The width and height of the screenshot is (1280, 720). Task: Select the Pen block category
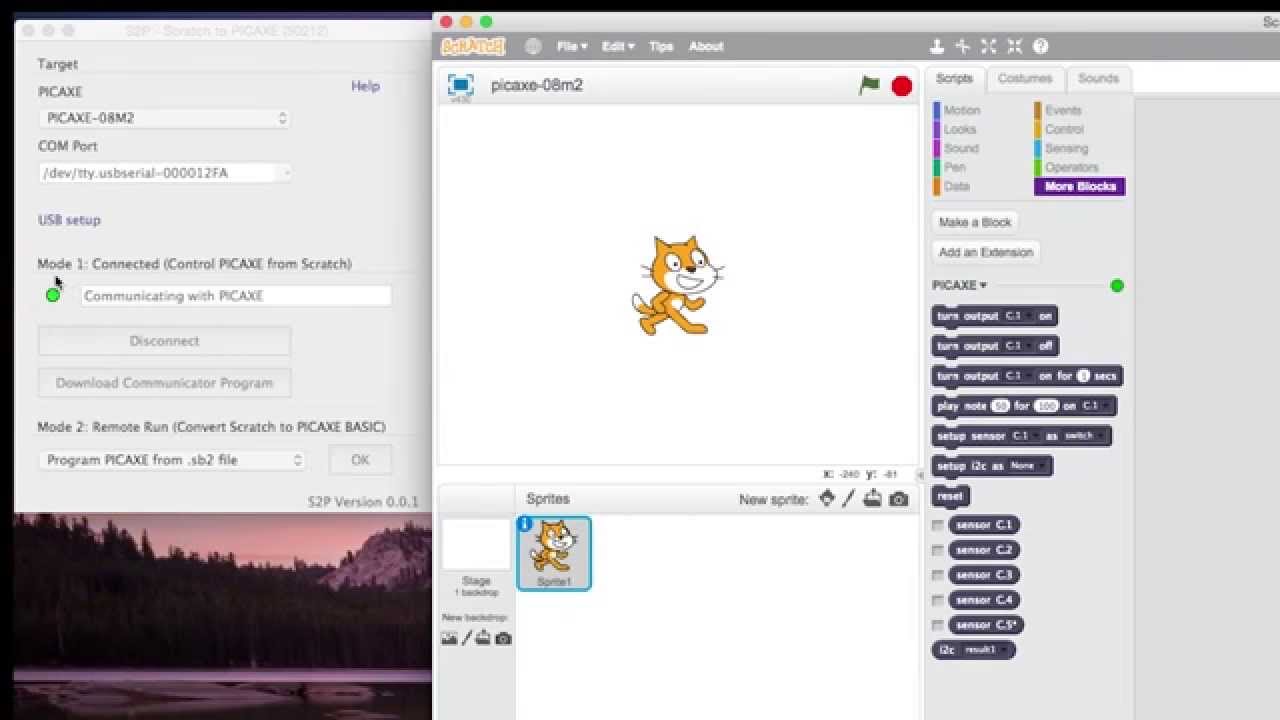(x=951, y=167)
